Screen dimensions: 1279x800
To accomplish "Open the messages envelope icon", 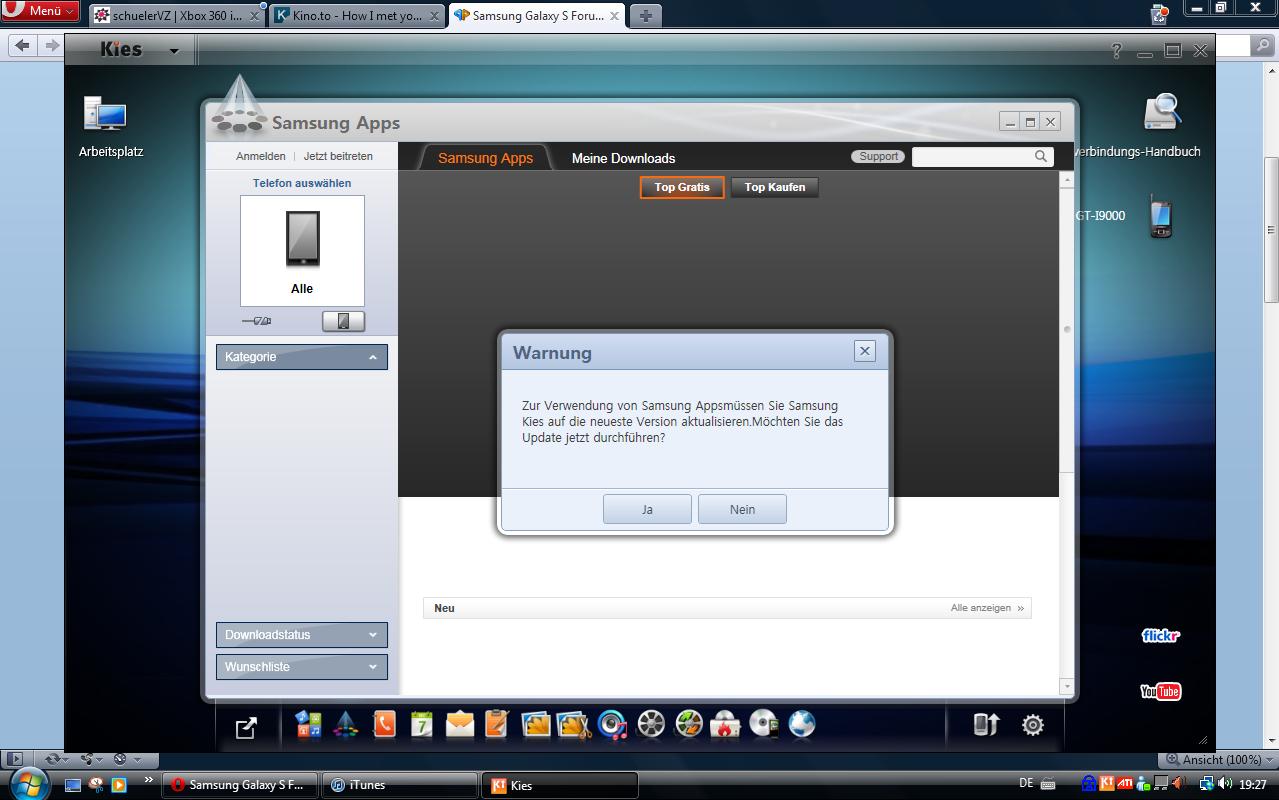I will click(460, 724).
